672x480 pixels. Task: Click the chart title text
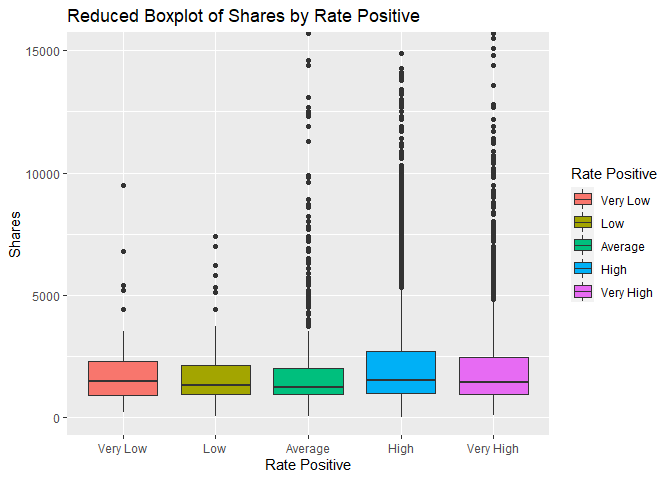point(243,16)
